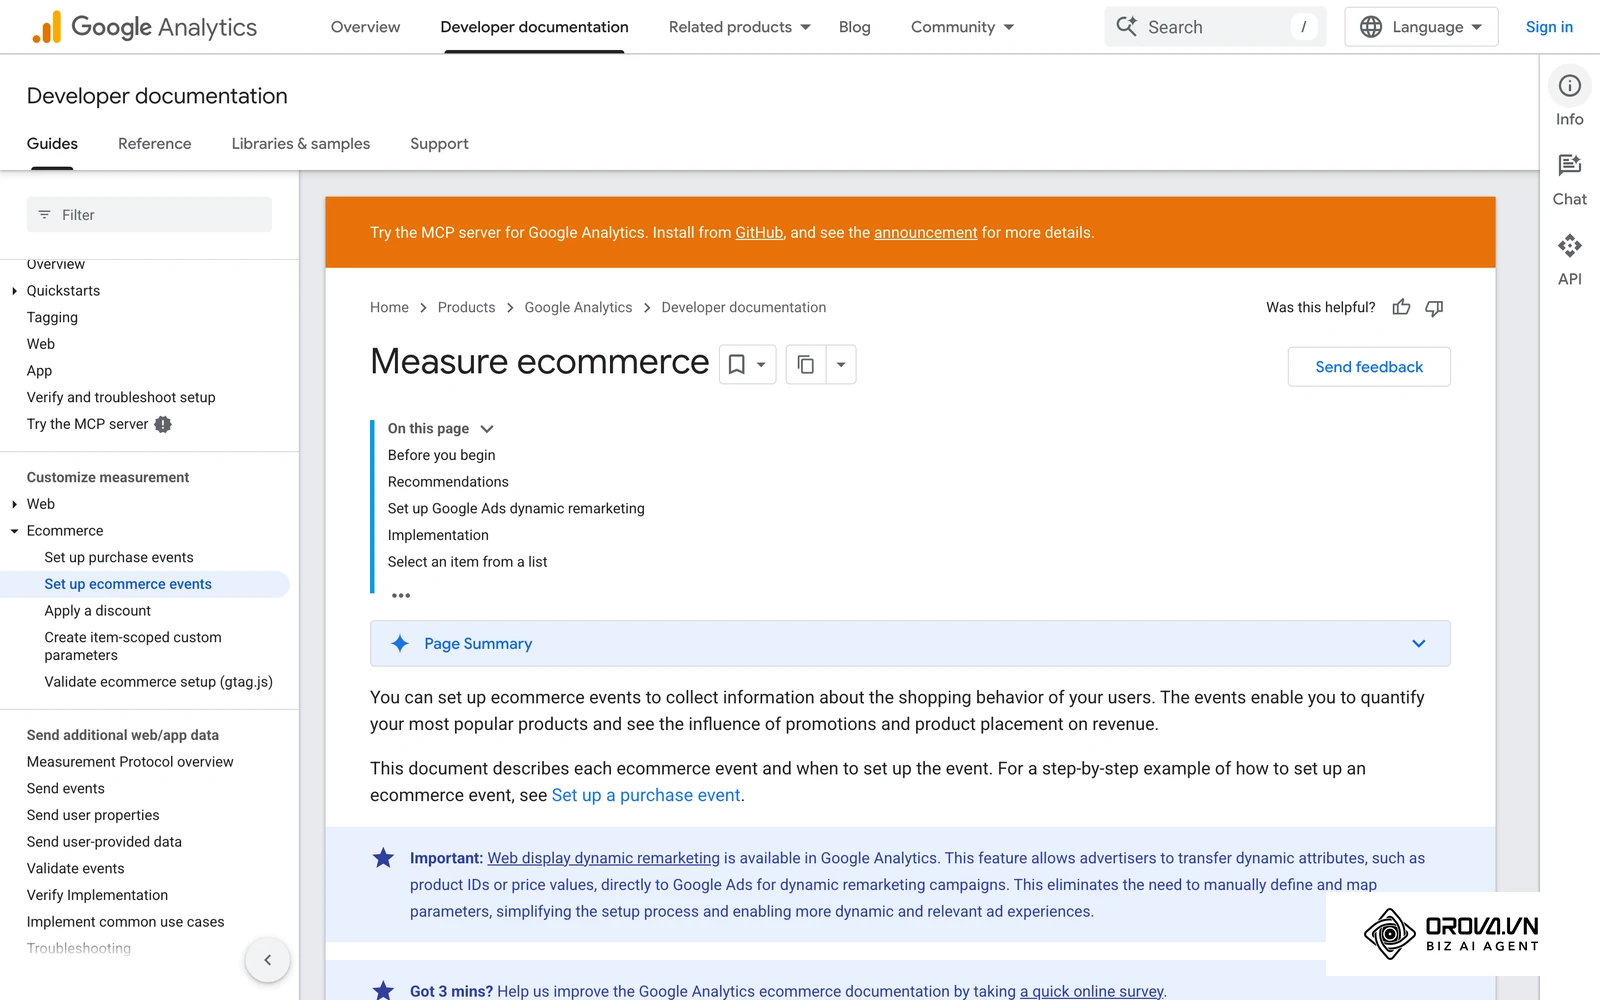The width and height of the screenshot is (1600, 1000).
Task: Jump to Before you begin section
Action: [x=441, y=455]
